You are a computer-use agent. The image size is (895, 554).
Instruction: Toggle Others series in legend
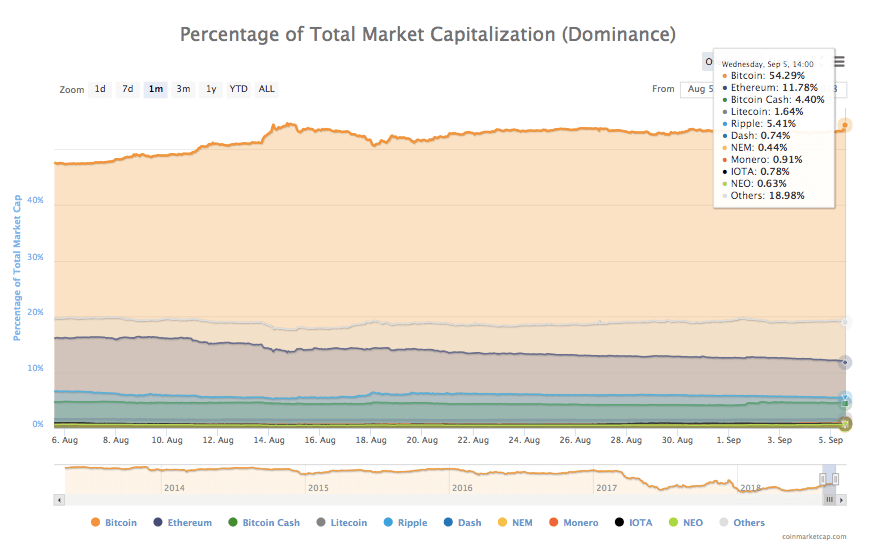[x=742, y=523]
